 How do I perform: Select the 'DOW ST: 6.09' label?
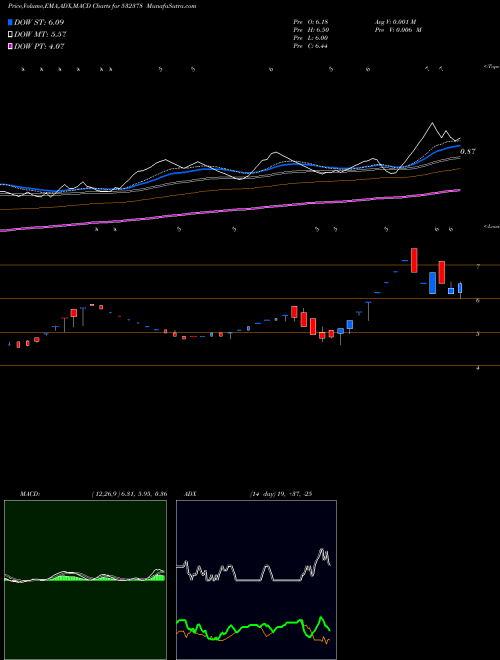(x=39, y=22)
